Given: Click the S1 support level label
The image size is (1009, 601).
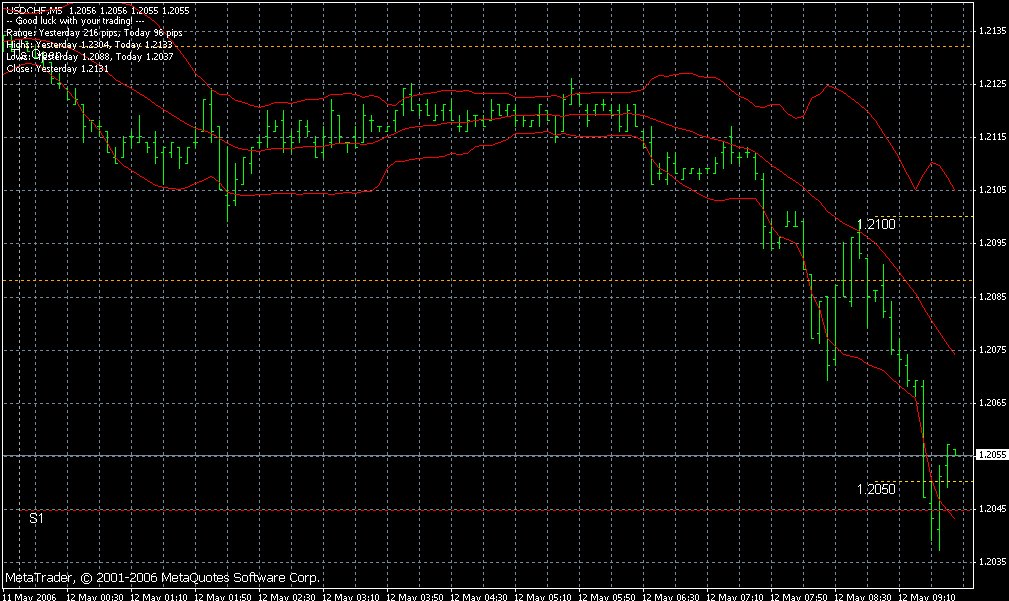Looking at the screenshot, I should [x=36, y=518].
